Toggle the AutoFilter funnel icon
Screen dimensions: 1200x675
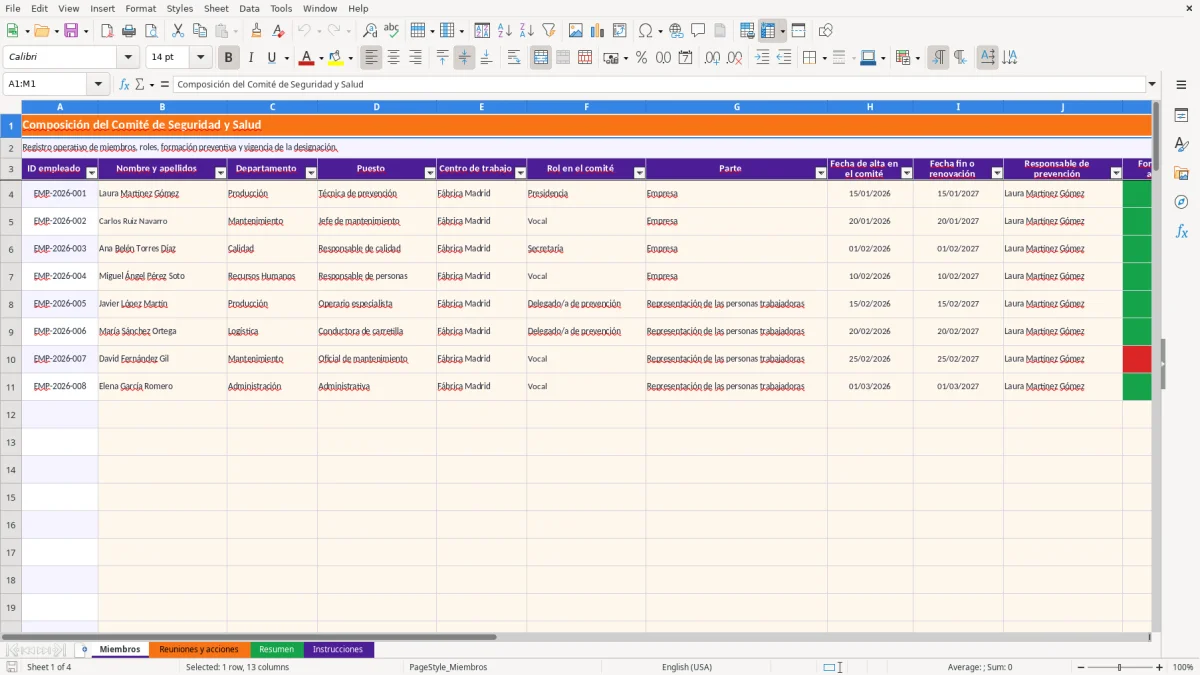(549, 31)
